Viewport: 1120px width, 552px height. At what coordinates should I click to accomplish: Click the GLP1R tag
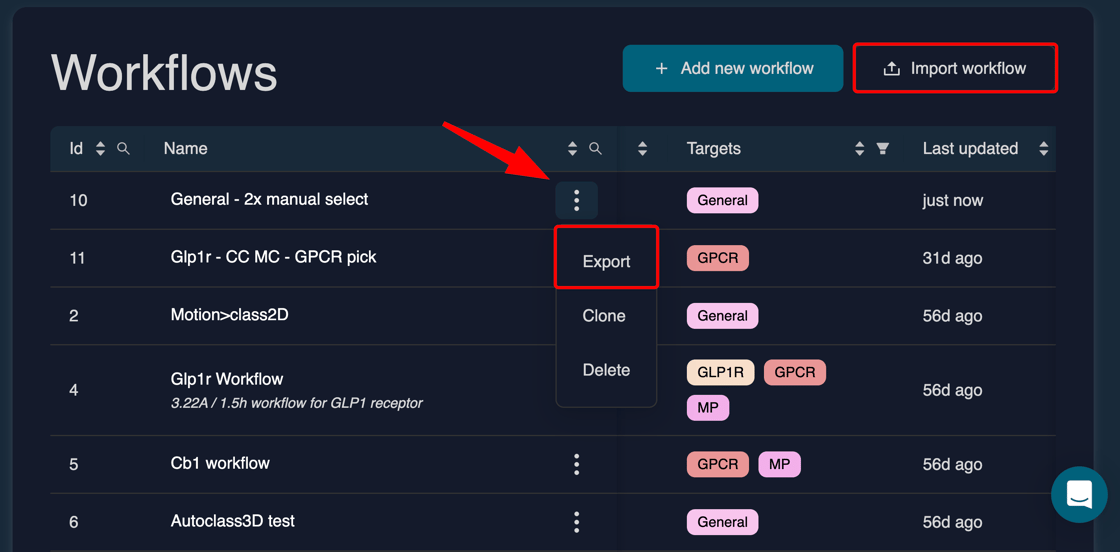point(721,372)
